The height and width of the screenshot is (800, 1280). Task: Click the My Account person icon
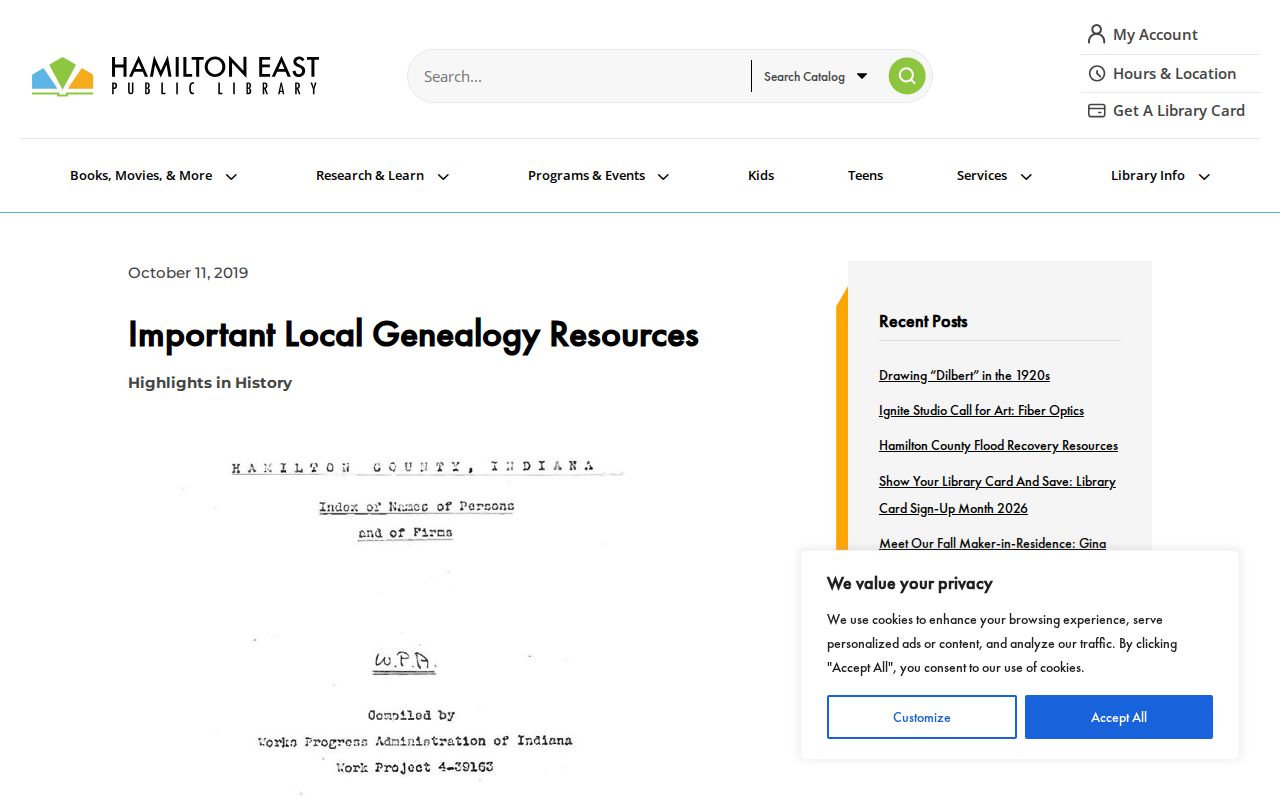pos(1097,34)
